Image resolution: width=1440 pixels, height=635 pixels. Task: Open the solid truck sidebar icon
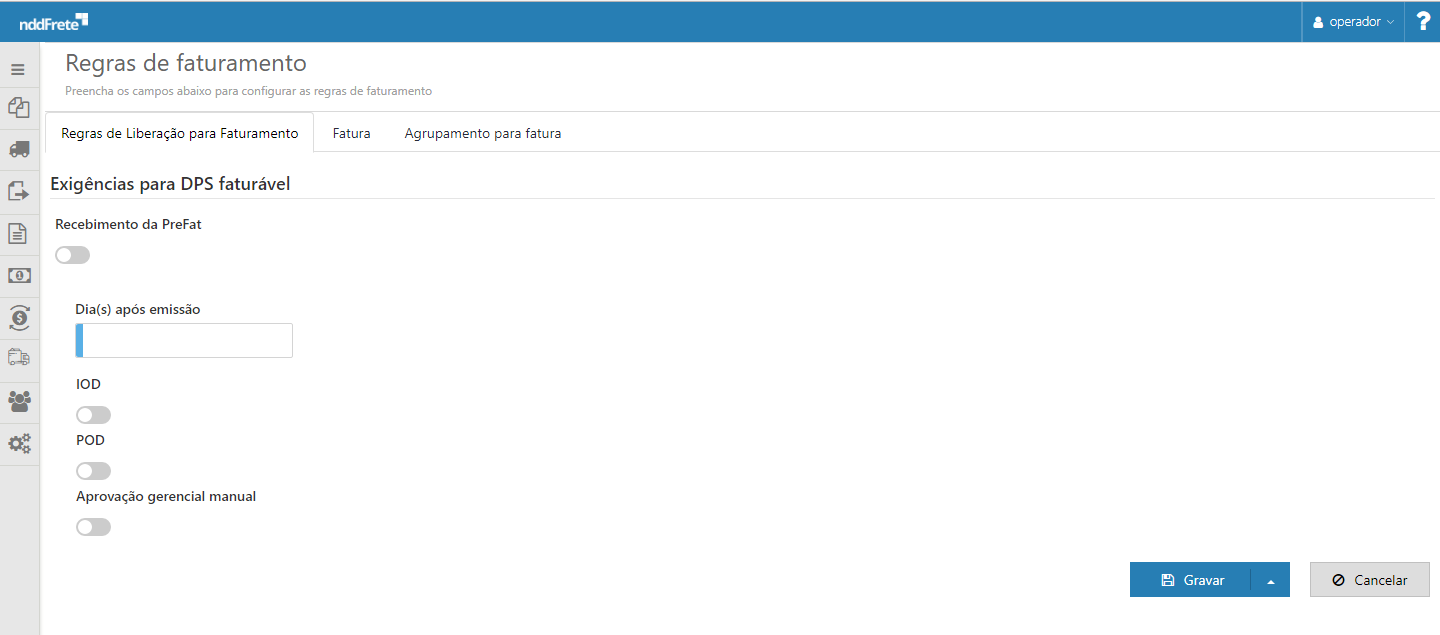[x=18, y=149]
